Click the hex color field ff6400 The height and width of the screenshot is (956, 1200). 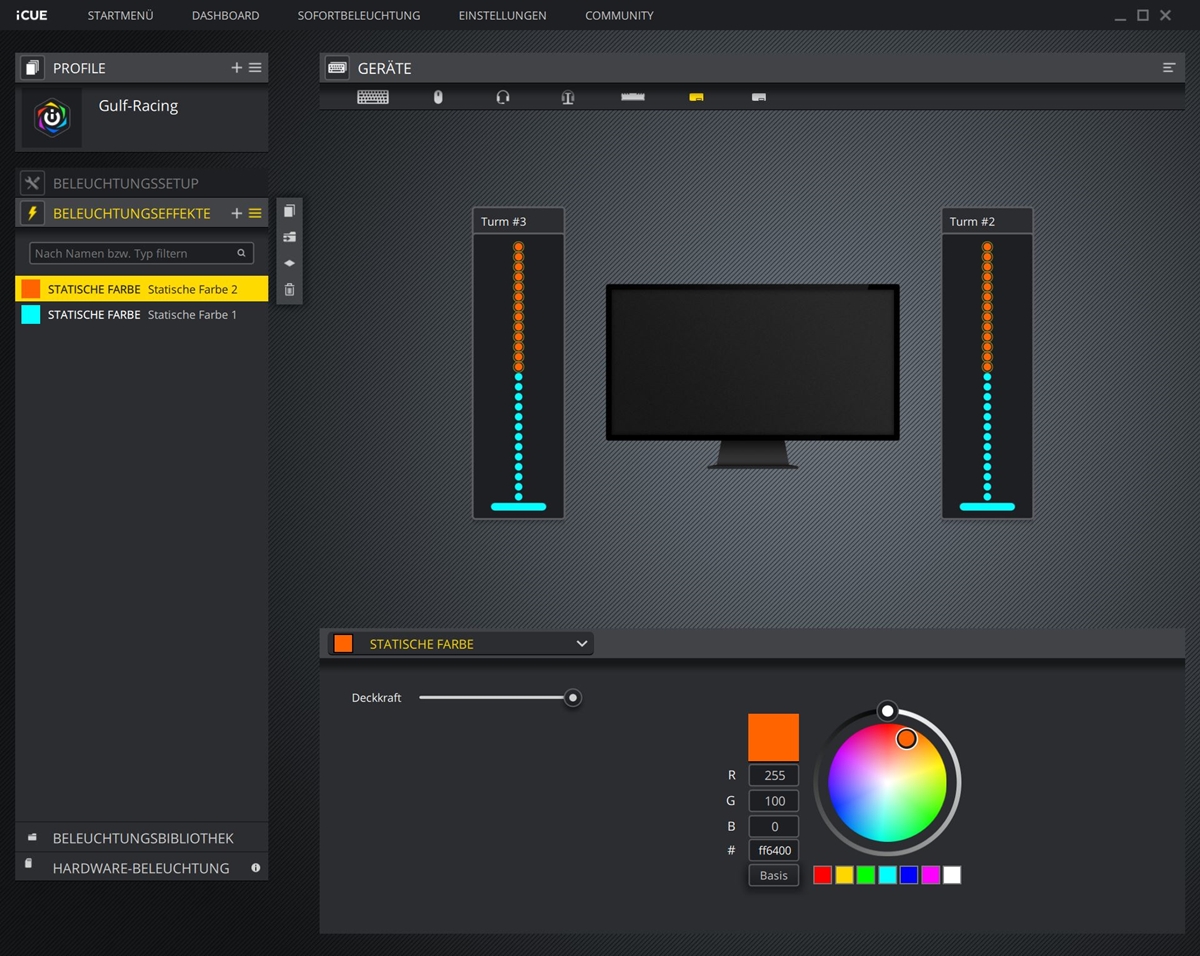click(x=774, y=851)
